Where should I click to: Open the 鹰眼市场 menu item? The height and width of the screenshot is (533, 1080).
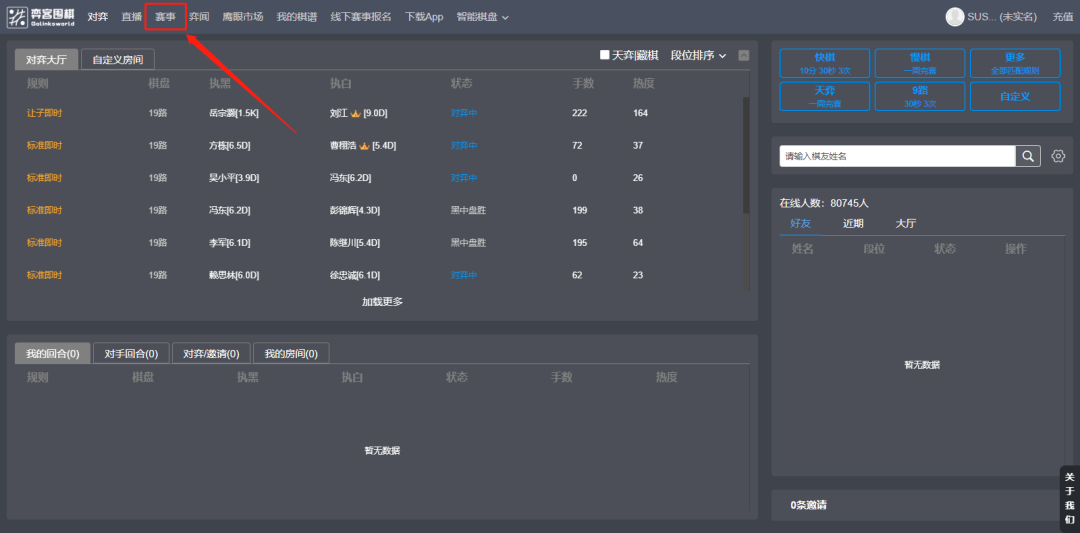[x=242, y=17]
